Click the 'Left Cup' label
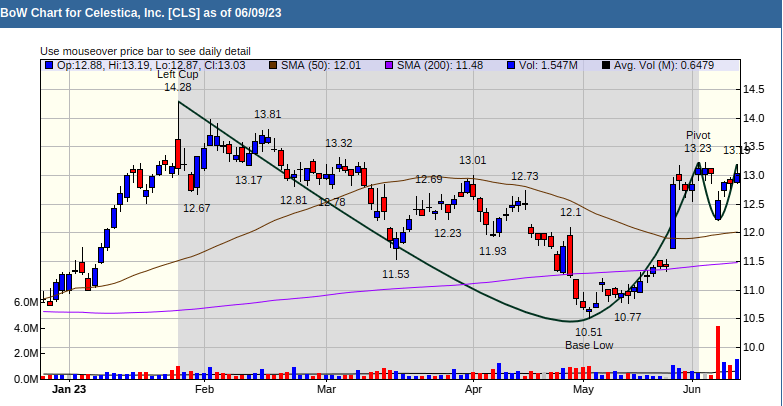Viewport: 783px width, 406px height. (x=178, y=75)
